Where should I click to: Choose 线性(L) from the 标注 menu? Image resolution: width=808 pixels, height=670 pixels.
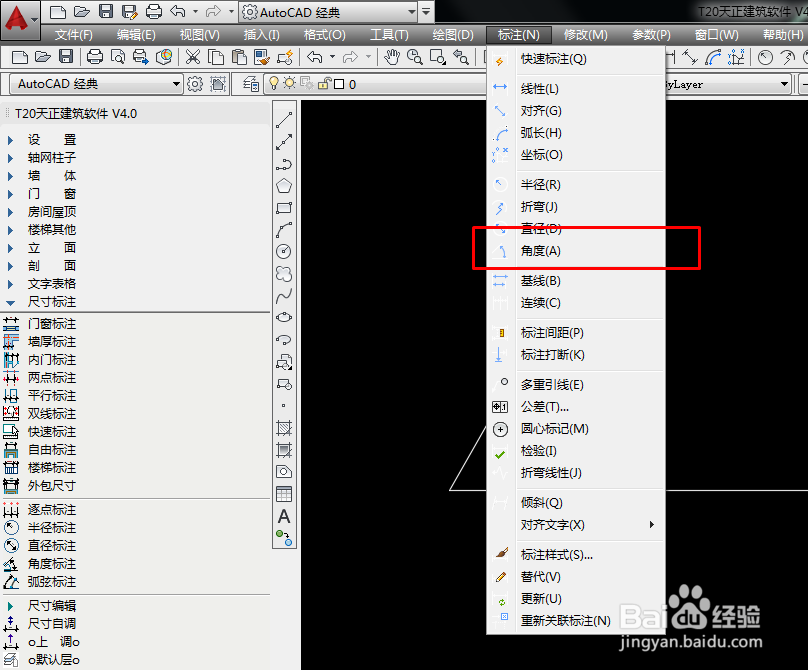click(576, 89)
